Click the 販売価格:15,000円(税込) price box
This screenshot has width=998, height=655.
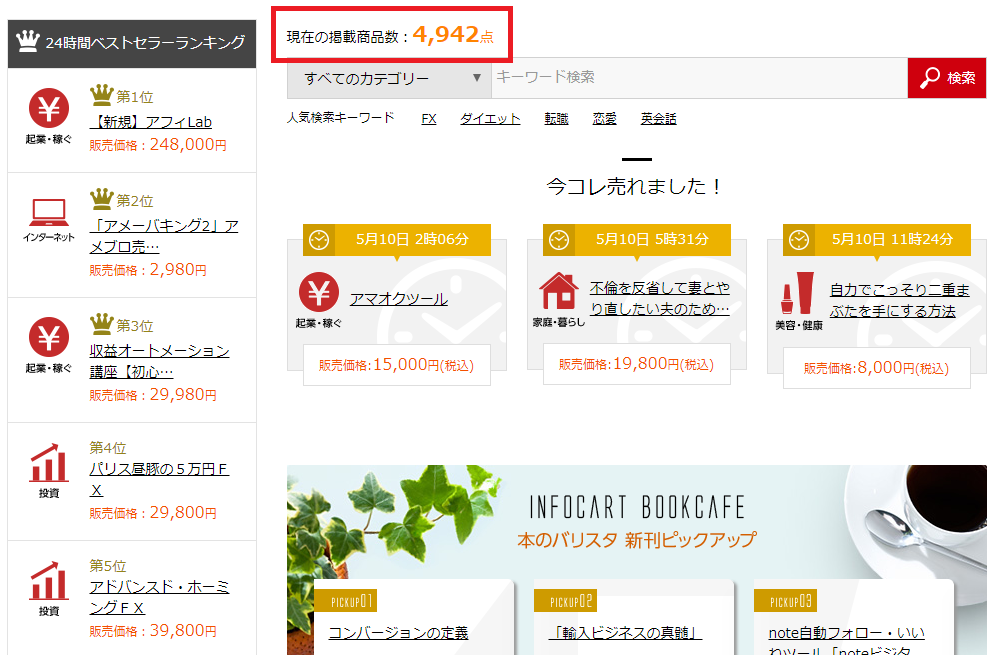397,365
